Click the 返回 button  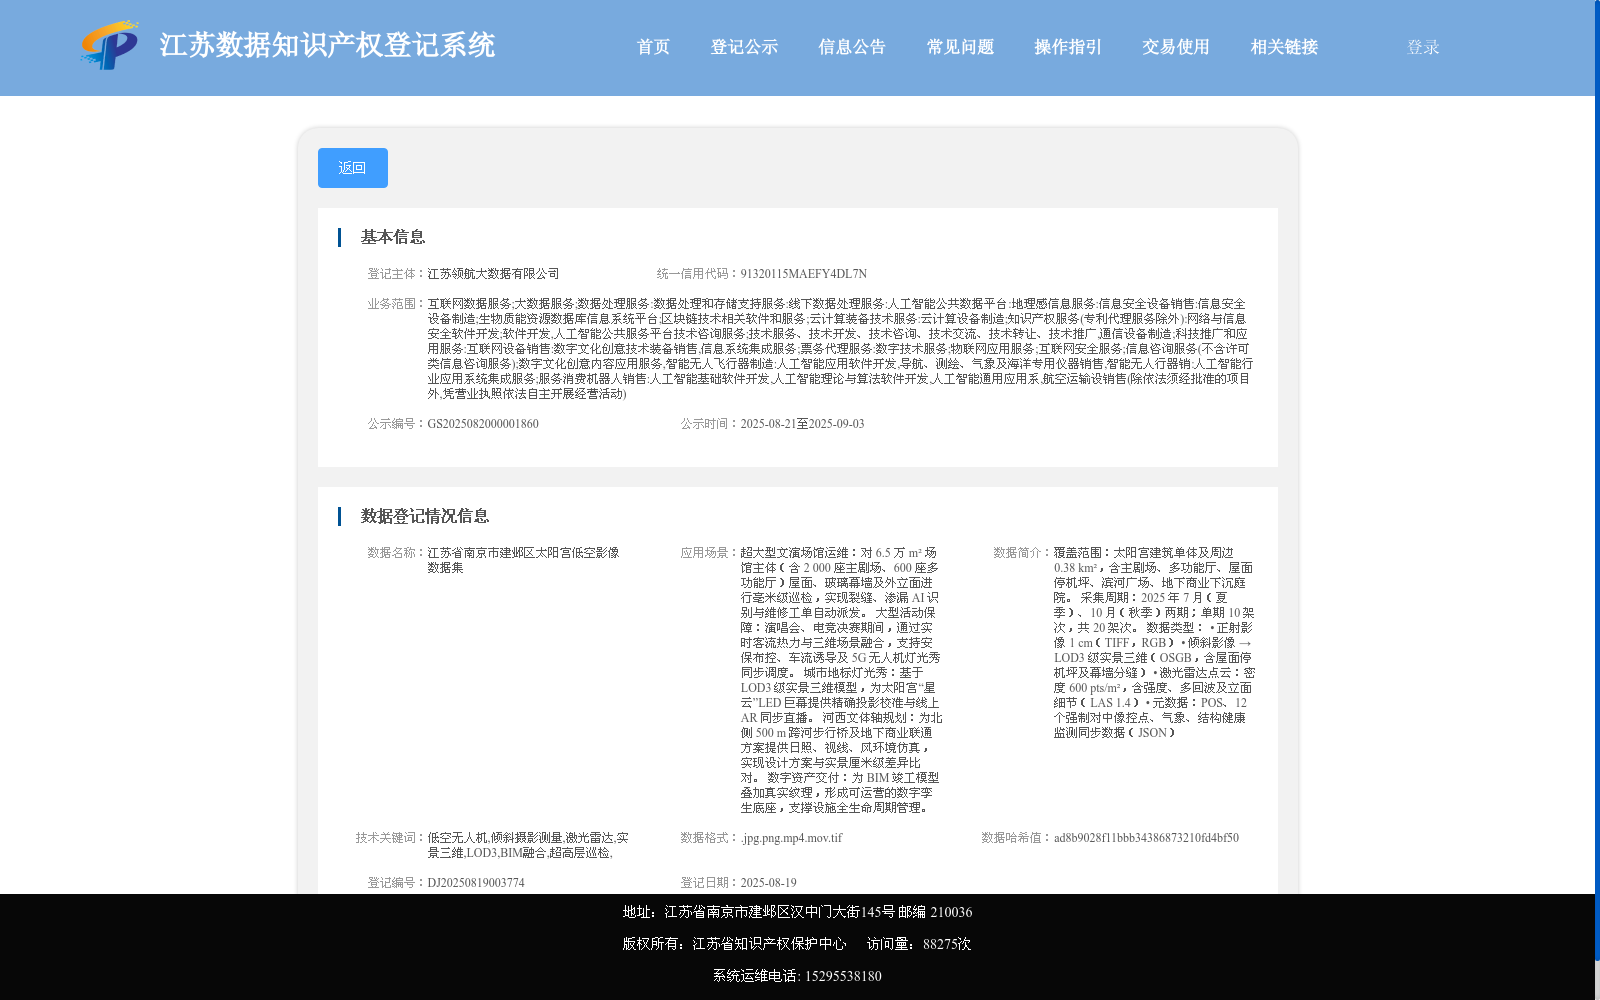point(353,168)
